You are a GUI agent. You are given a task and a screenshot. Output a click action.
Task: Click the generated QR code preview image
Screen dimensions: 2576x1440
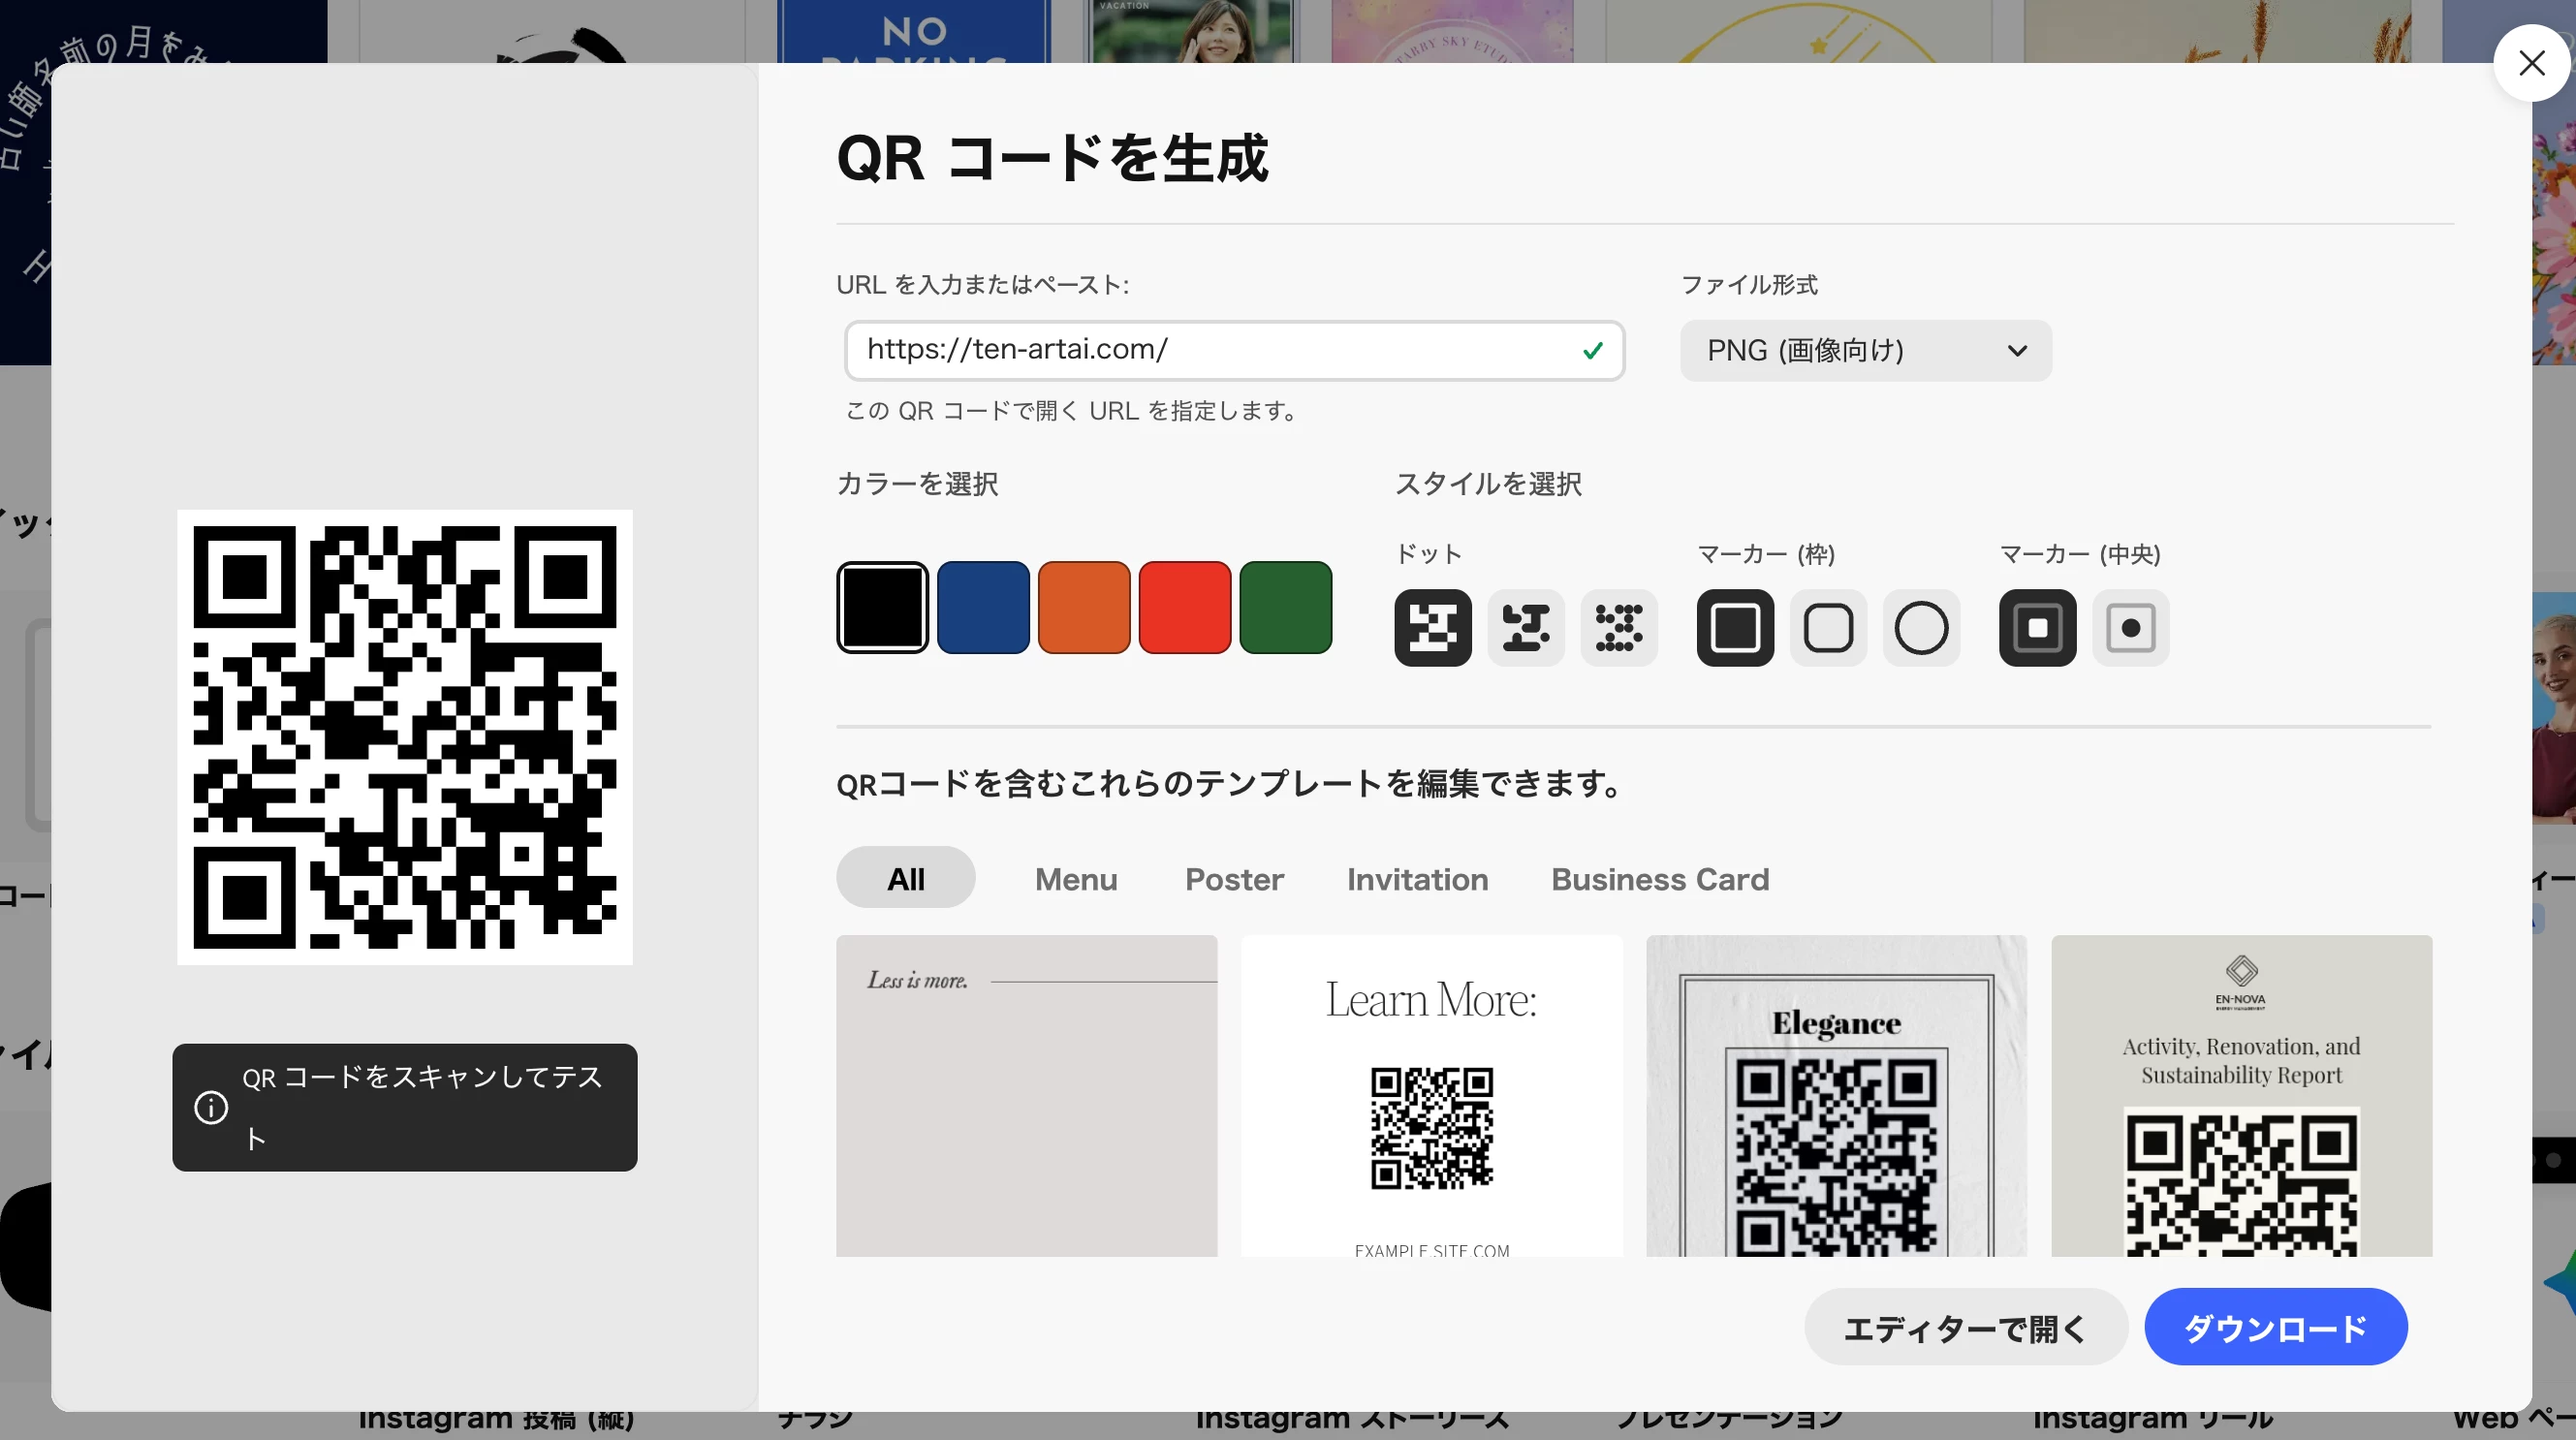click(x=405, y=738)
